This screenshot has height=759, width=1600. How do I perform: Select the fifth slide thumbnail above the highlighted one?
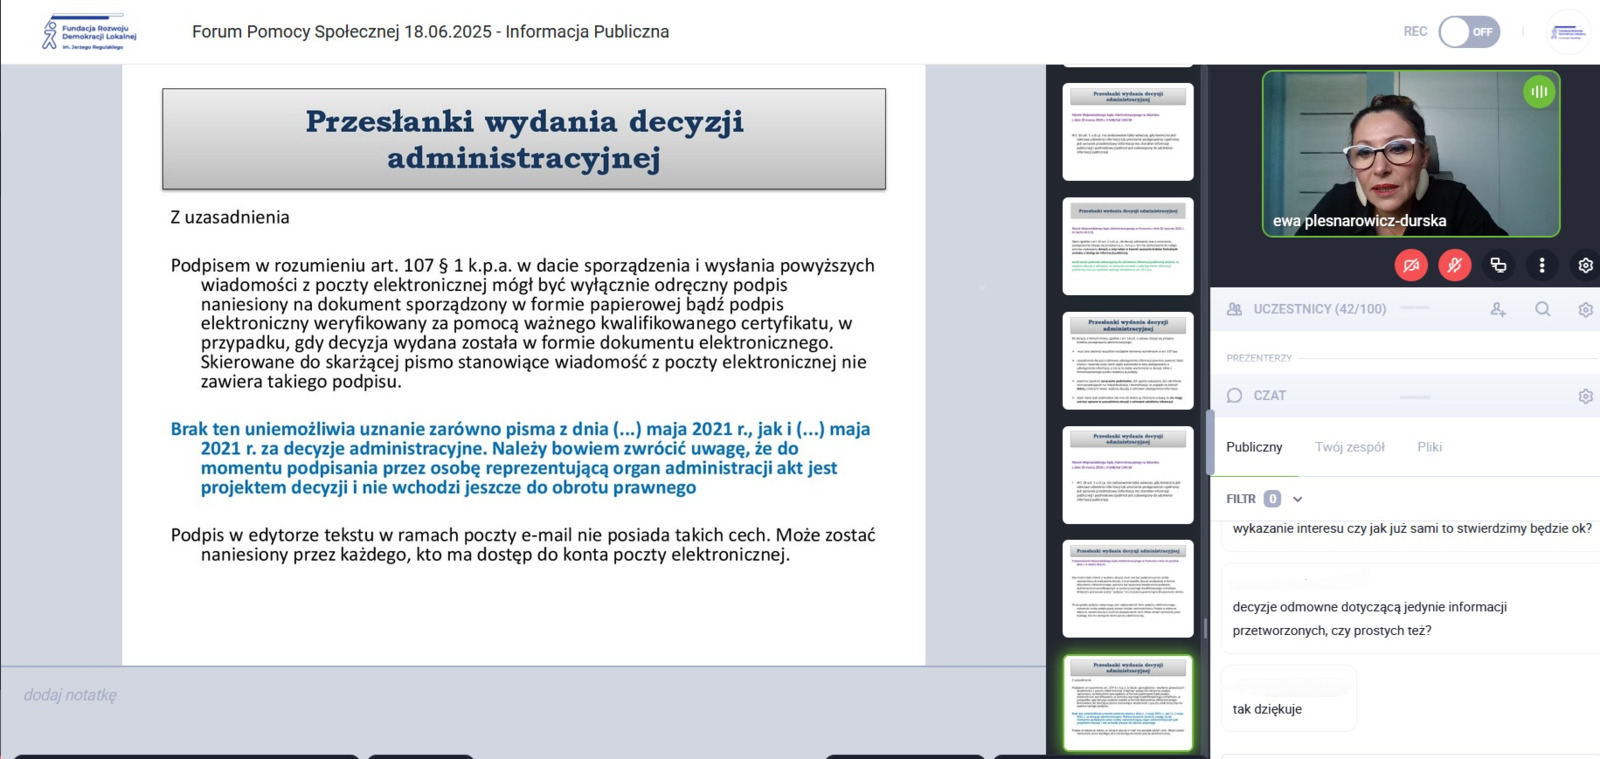[x=1128, y=589]
